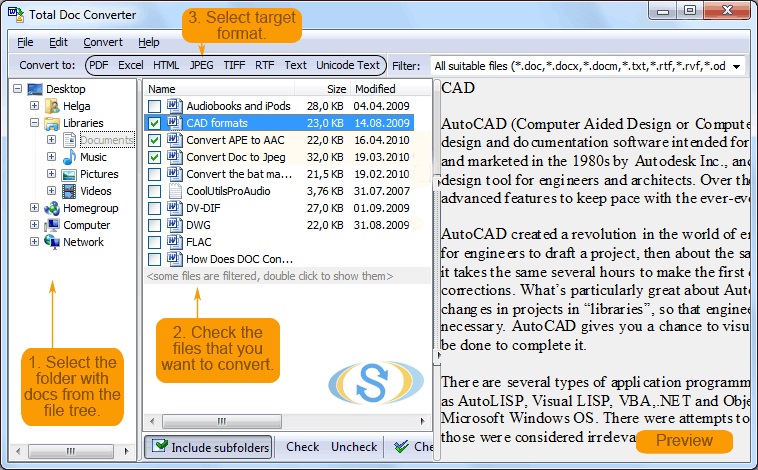
Task: Expand the Computer tree node
Action: point(34,224)
